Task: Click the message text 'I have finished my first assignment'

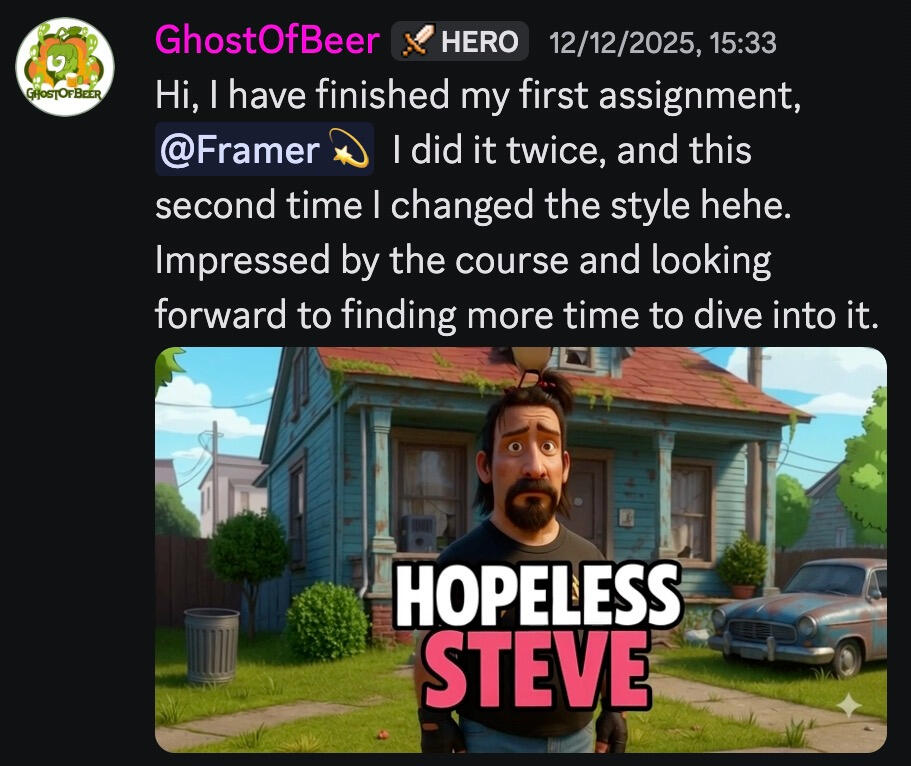Action: tap(505, 95)
